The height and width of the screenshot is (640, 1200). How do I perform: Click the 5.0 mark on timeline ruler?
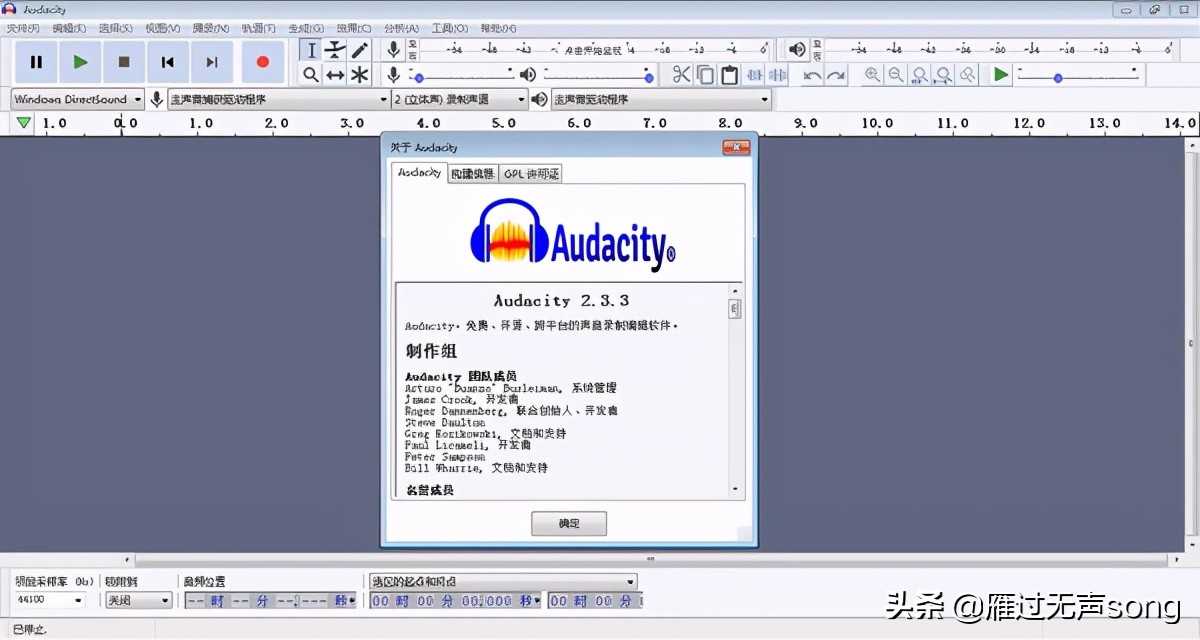click(503, 123)
